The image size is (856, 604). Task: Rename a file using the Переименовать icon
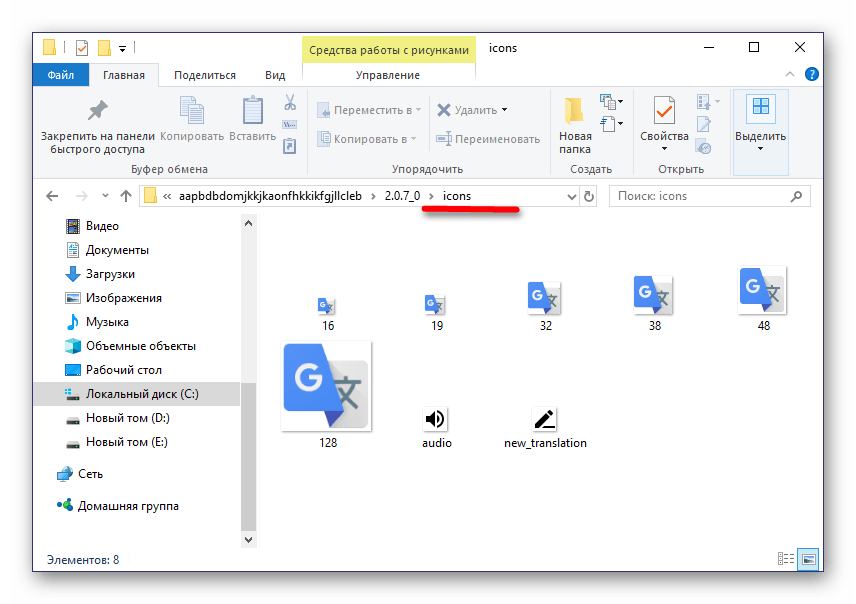446,138
